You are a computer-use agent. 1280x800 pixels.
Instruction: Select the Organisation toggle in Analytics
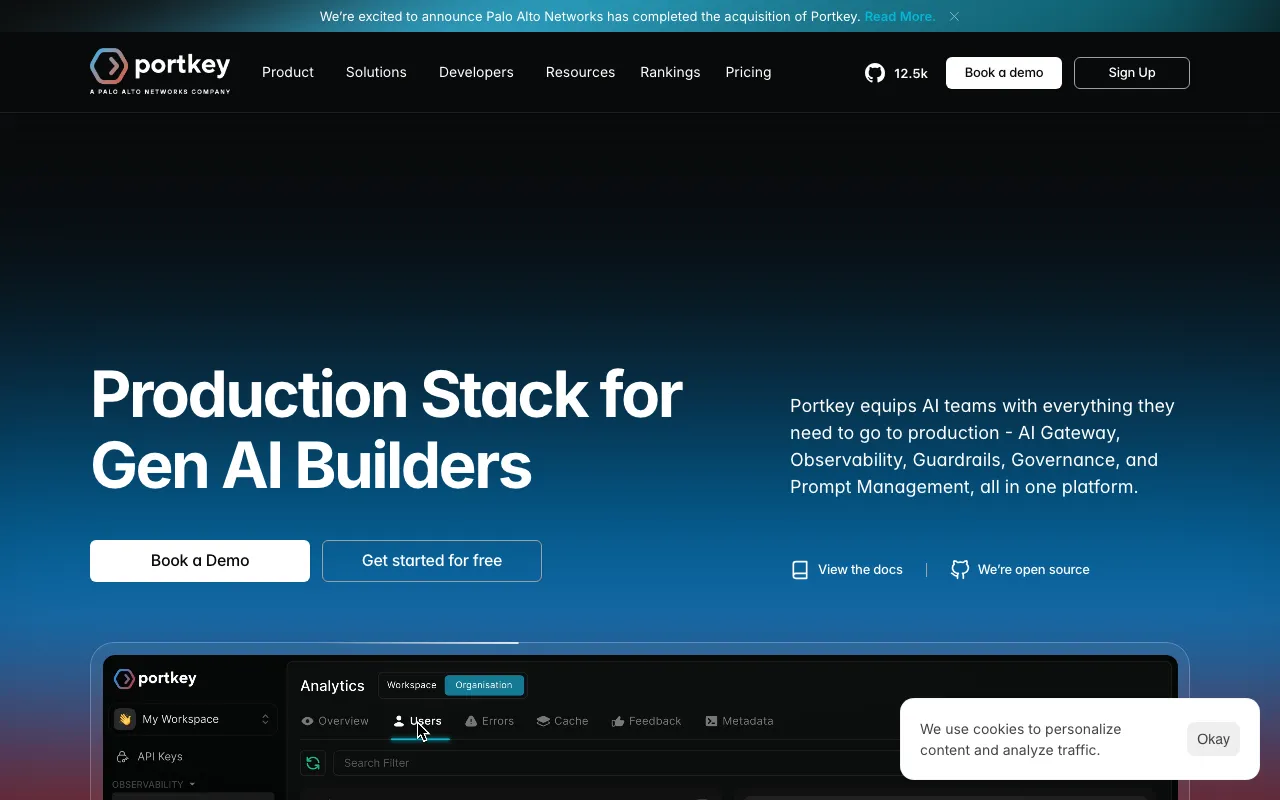(484, 685)
